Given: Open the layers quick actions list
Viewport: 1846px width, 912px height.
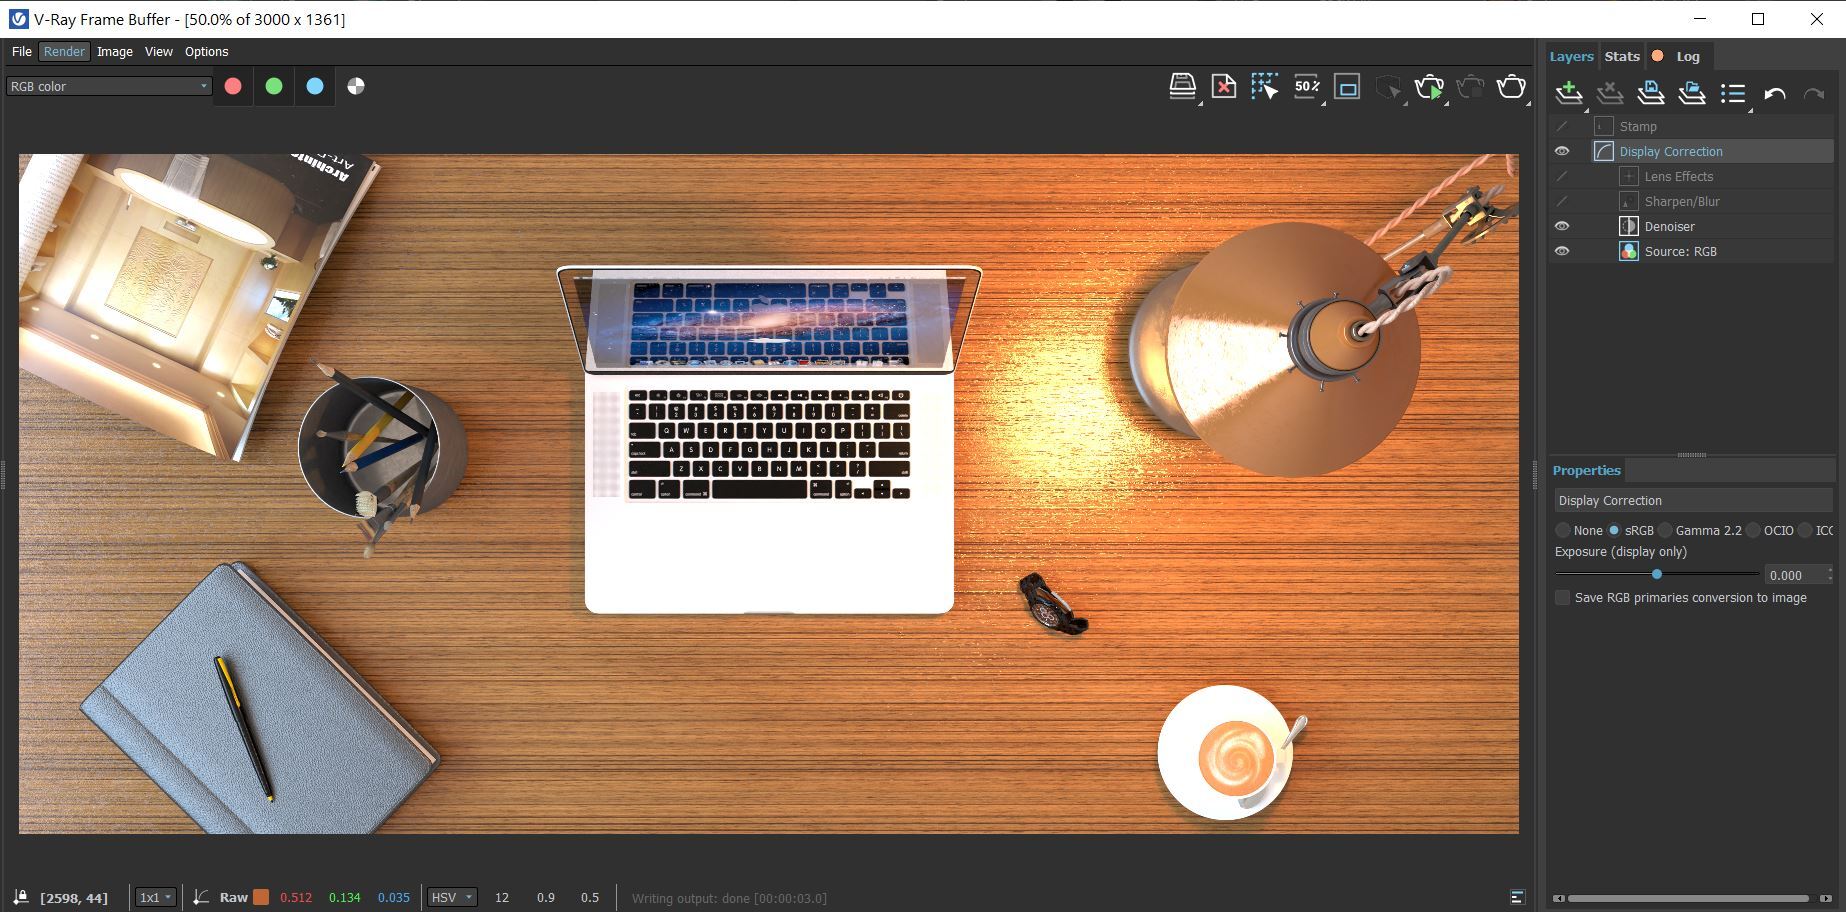Looking at the screenshot, I should pos(1734,93).
